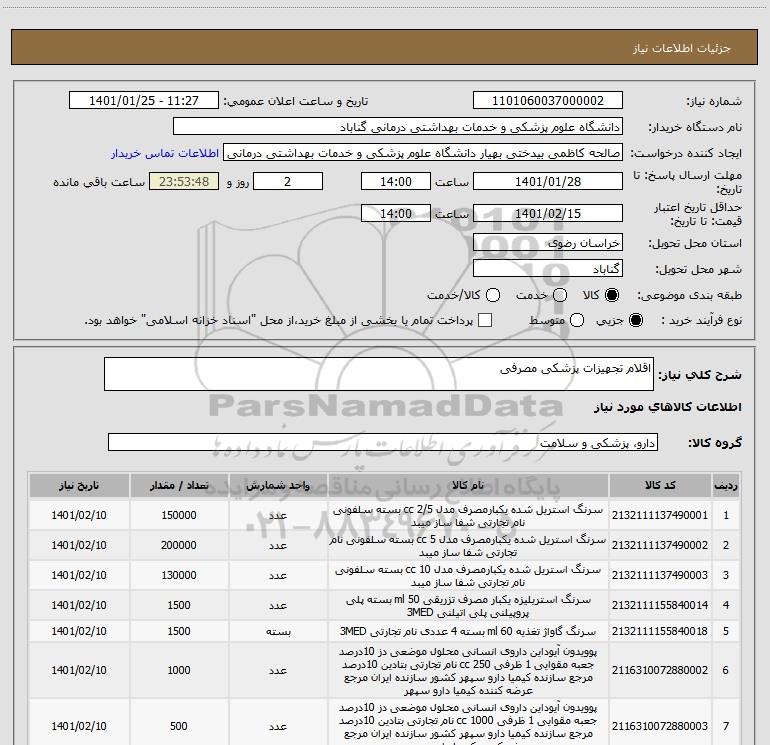The height and width of the screenshot is (745, 770).
Task: Click the تاریخ نیاز column header
Action: (79, 486)
